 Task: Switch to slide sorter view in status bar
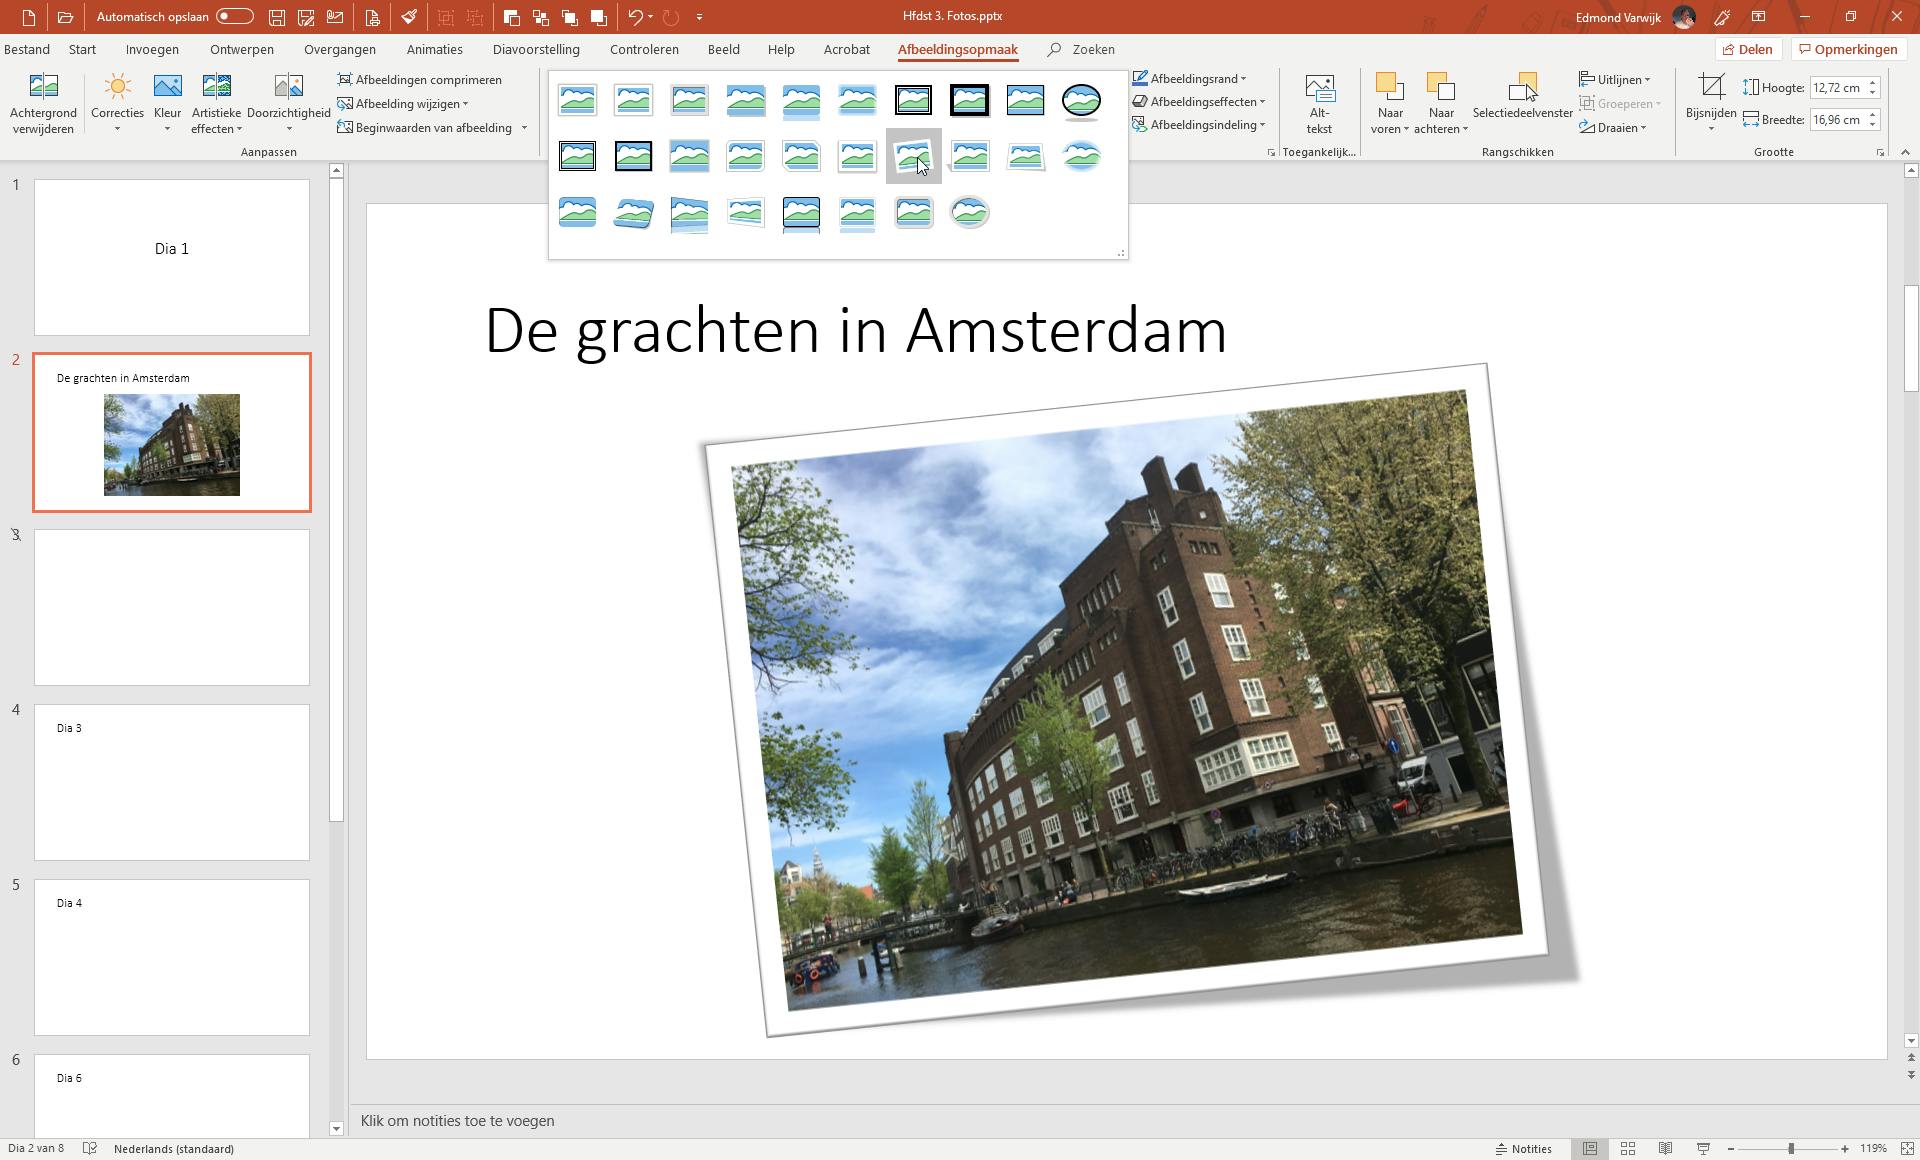coord(1627,1149)
